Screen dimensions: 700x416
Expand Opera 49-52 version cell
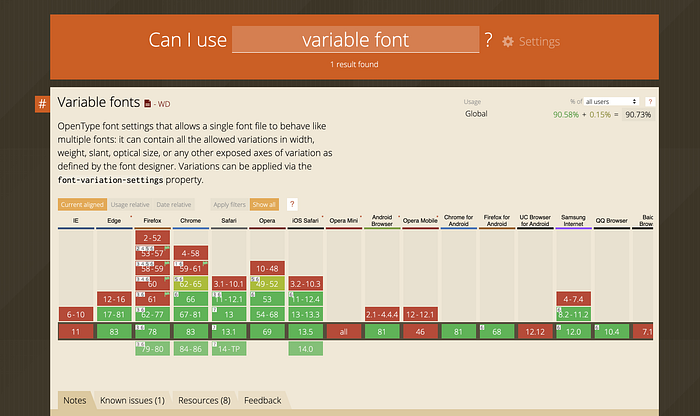(267, 283)
